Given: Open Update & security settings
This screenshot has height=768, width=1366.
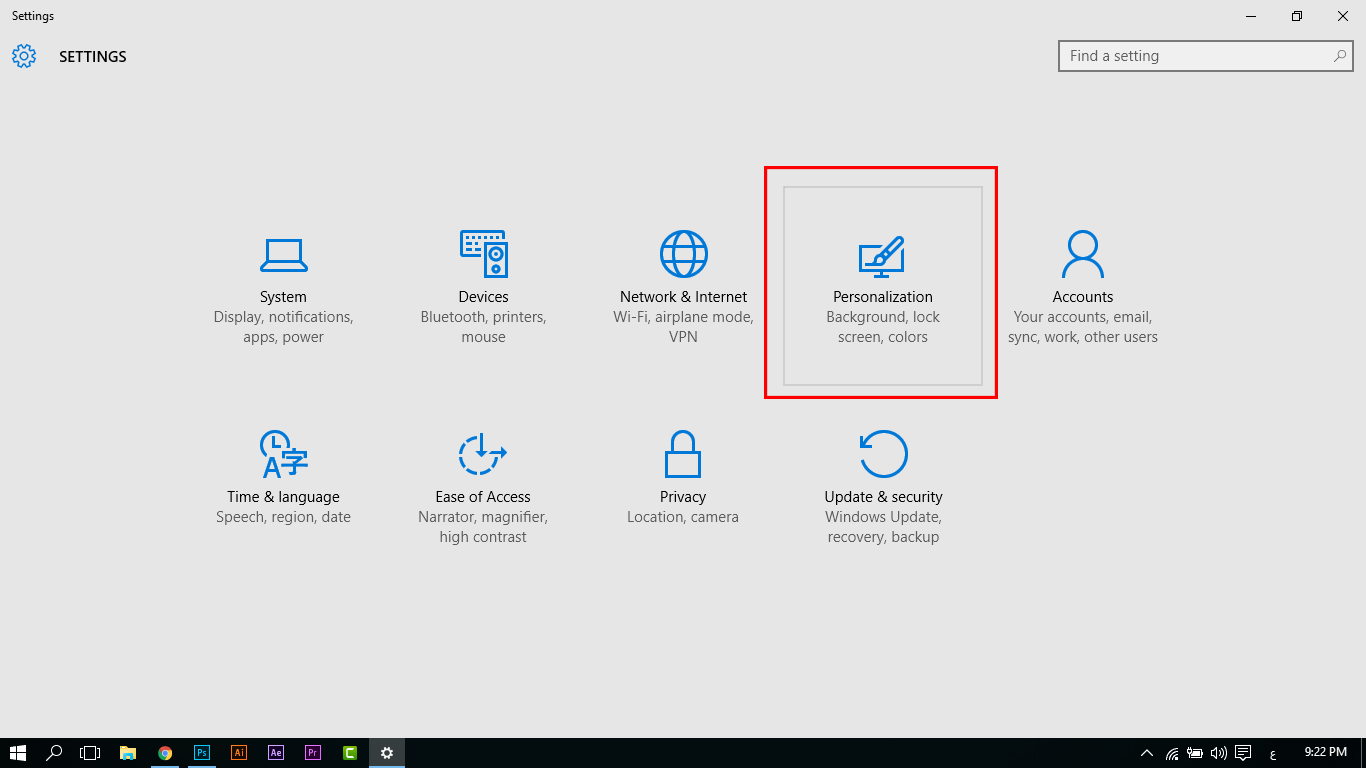Looking at the screenshot, I should click(x=883, y=487).
